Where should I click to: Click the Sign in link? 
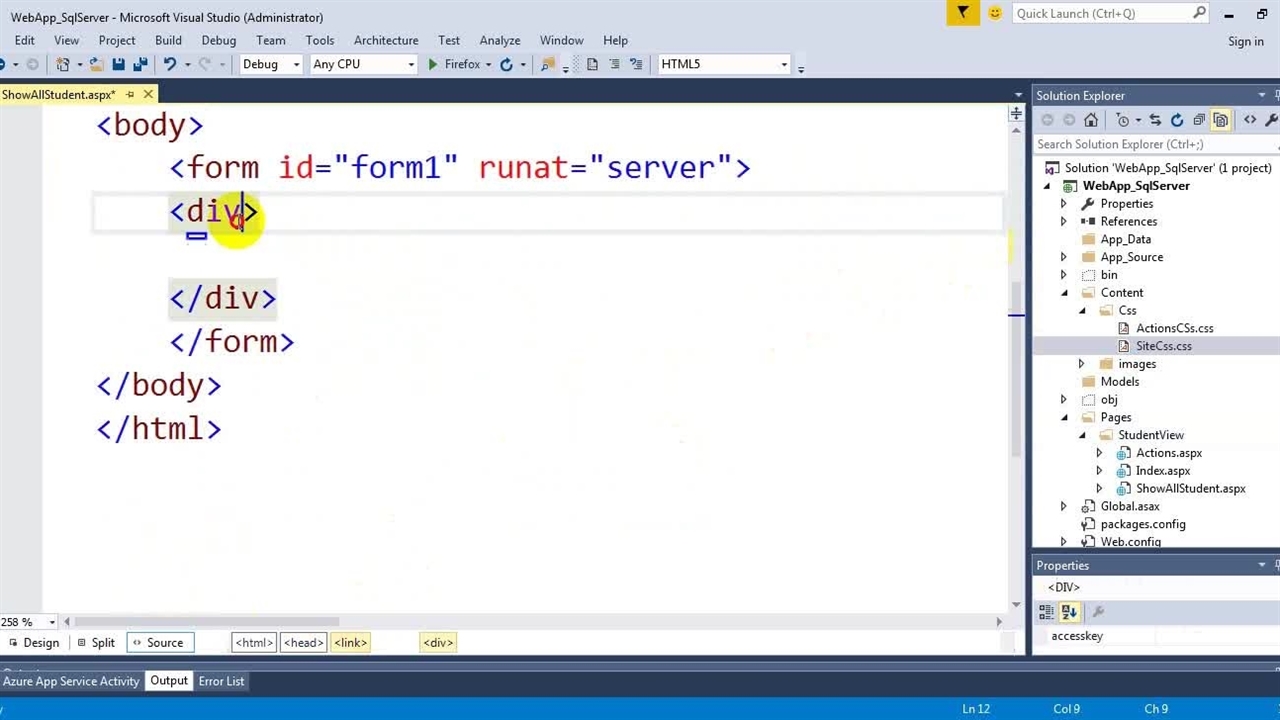tap(1245, 41)
